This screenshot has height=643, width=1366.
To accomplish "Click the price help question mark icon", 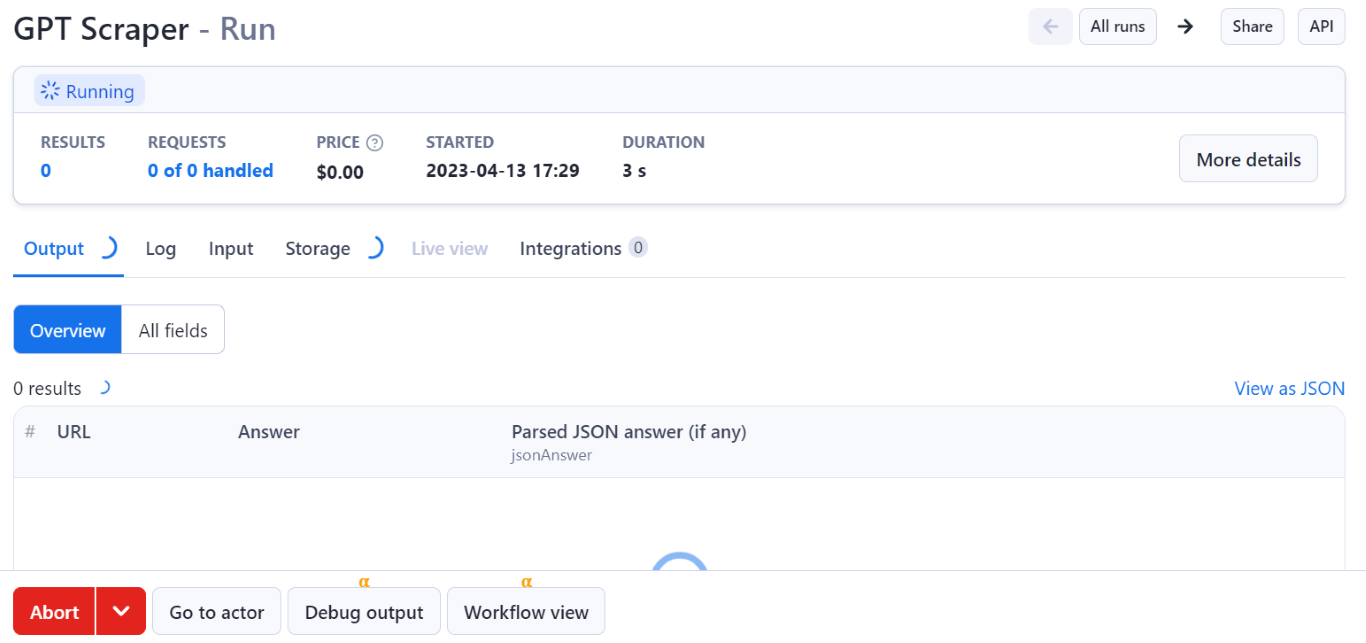I will [x=375, y=143].
